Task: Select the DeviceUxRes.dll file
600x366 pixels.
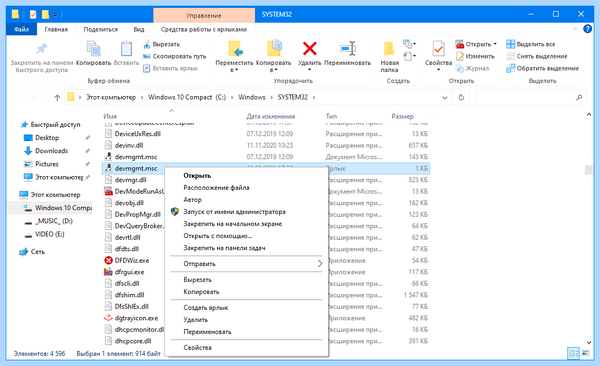Action: 138,134
